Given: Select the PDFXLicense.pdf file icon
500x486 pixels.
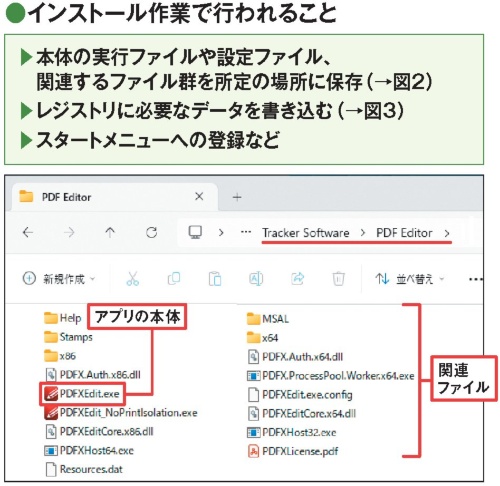Looking at the screenshot, I should tap(254, 451).
